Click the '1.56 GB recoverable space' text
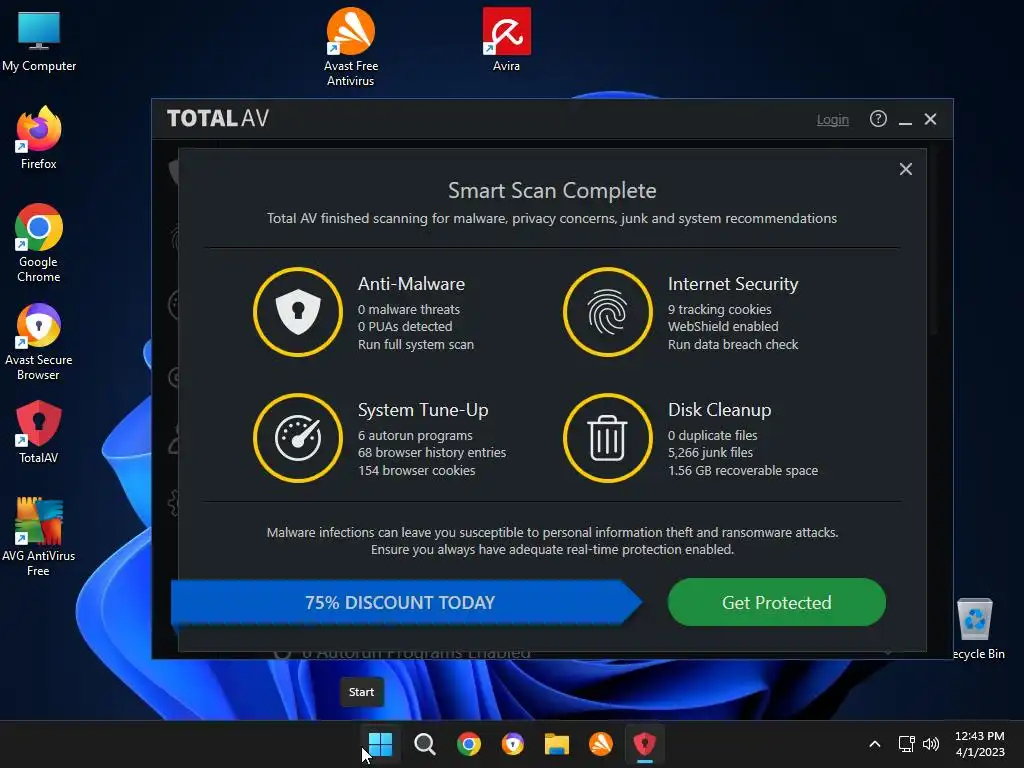 point(743,470)
